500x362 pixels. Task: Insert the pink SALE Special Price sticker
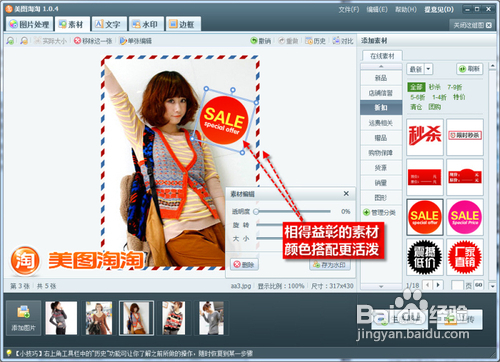pos(465,217)
